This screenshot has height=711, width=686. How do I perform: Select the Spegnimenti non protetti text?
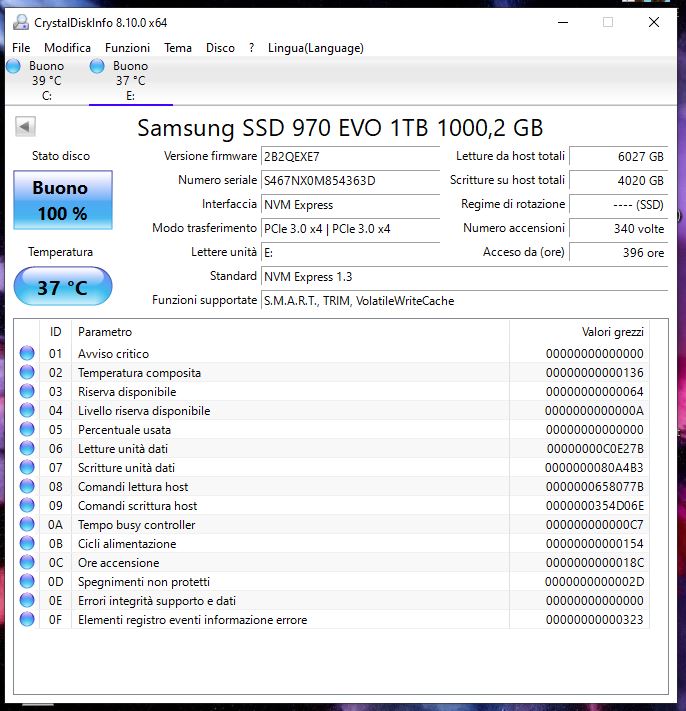tap(144, 582)
